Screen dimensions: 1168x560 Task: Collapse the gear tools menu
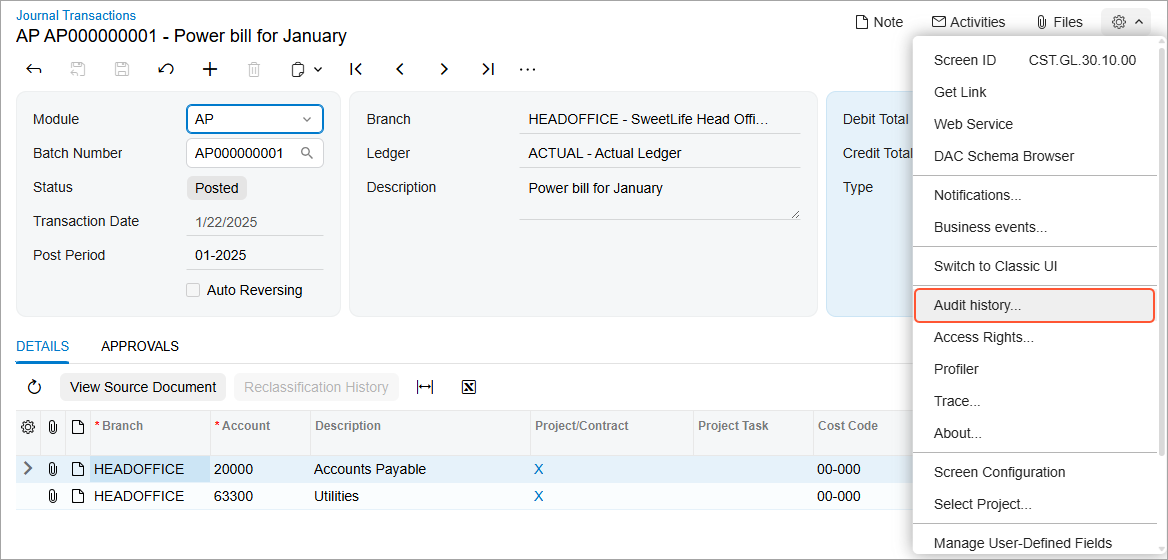pyautogui.click(x=1128, y=22)
